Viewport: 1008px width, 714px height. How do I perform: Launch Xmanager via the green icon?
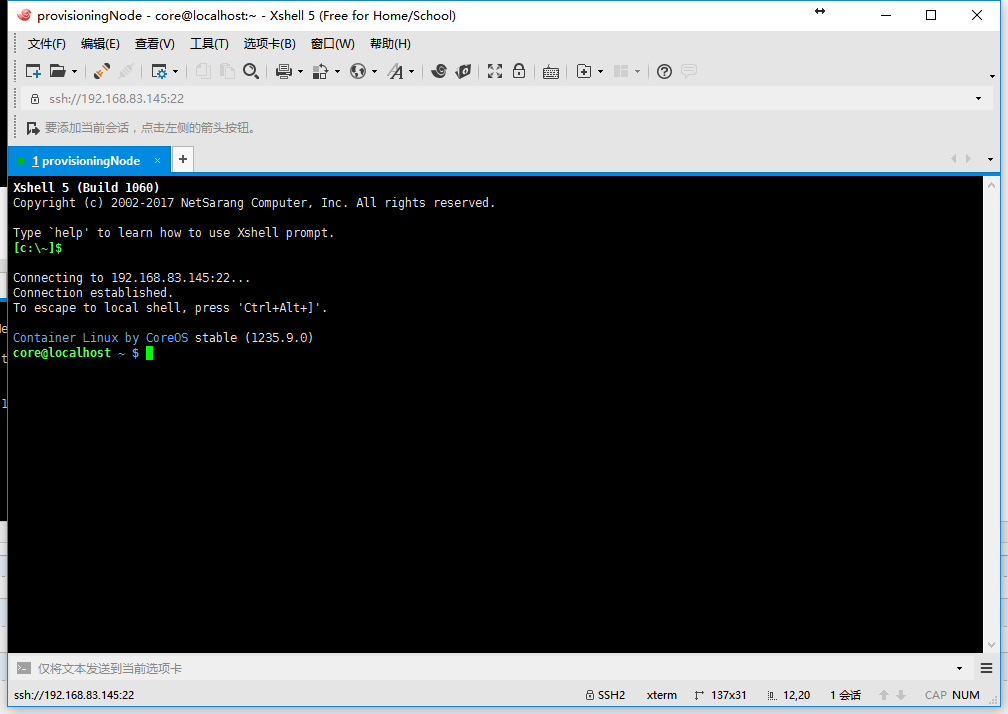click(x=463, y=71)
